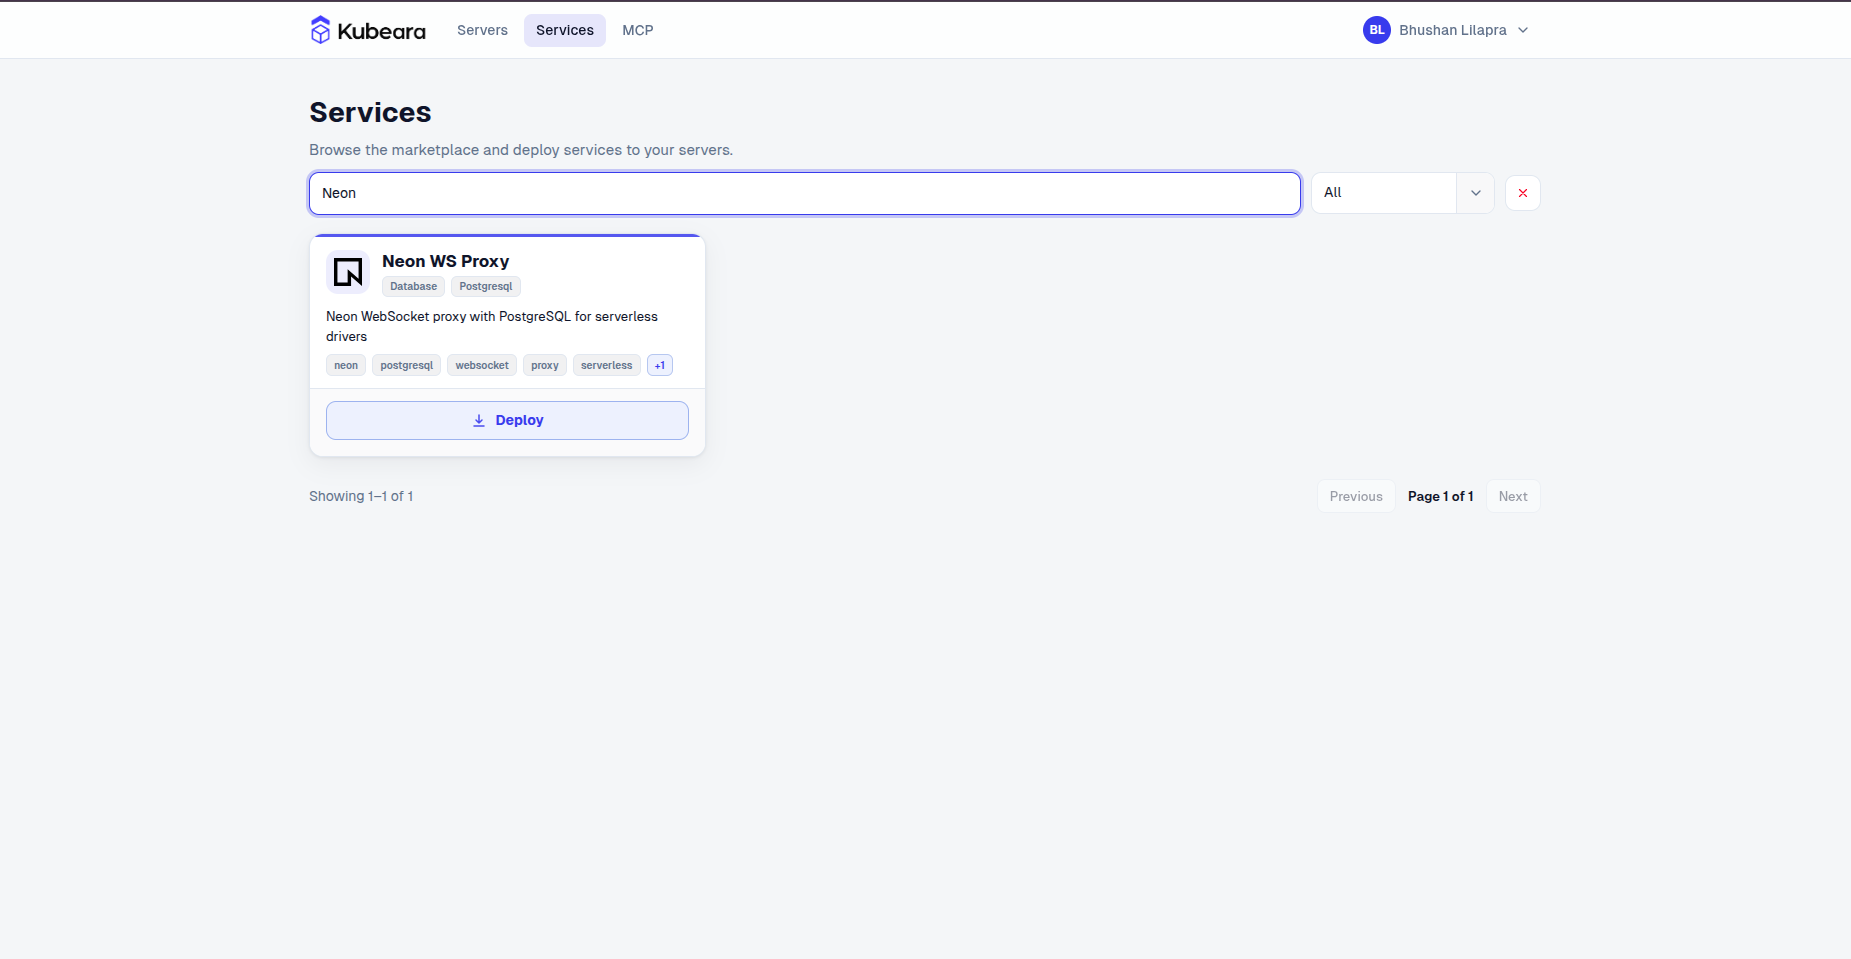Open the All category filter dropdown
Viewport: 1851px width, 959px height.
[1402, 193]
